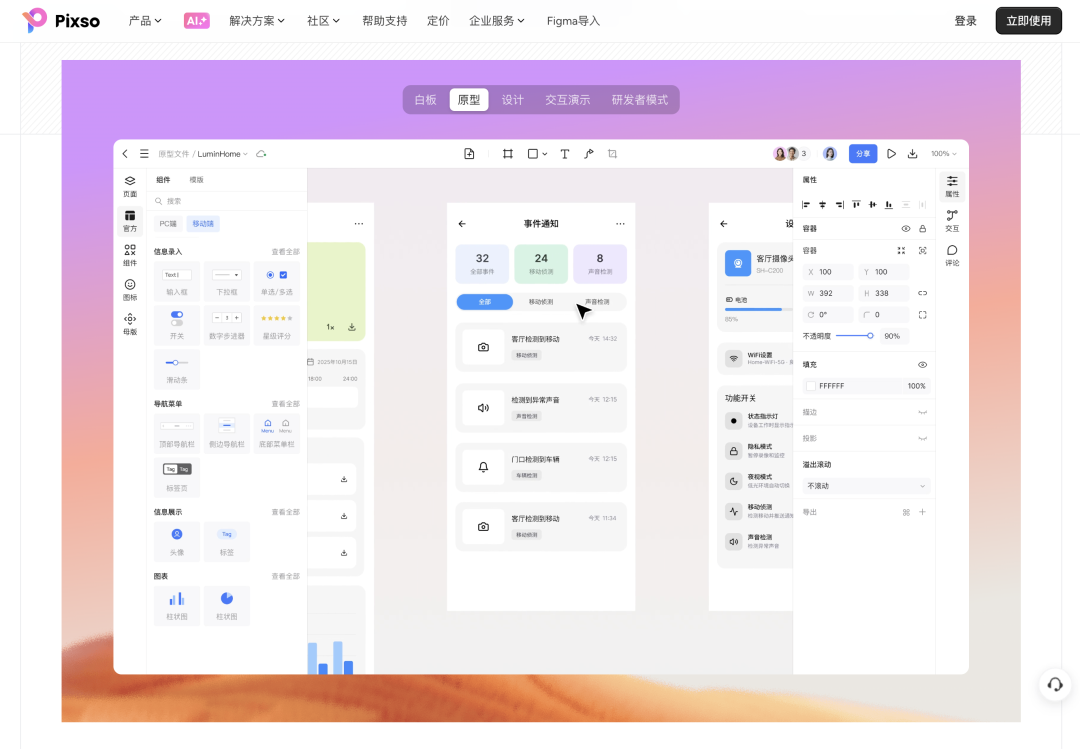Select the crop tool in toolbar
This screenshot has width=1080, height=749.
point(612,154)
